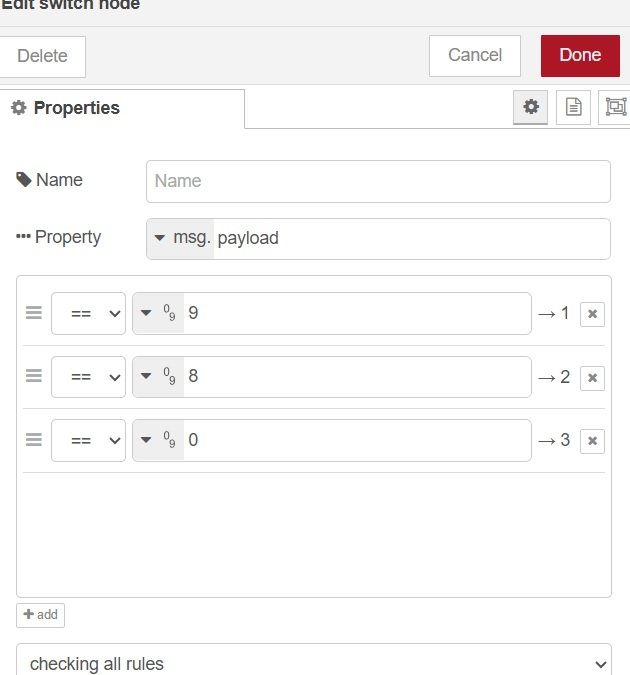This screenshot has height=675, width=630.
Task: Click the node settings gear icon
Action: point(531,107)
